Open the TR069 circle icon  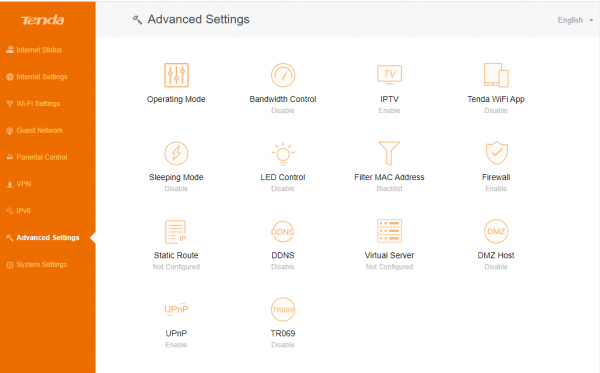tap(283, 309)
